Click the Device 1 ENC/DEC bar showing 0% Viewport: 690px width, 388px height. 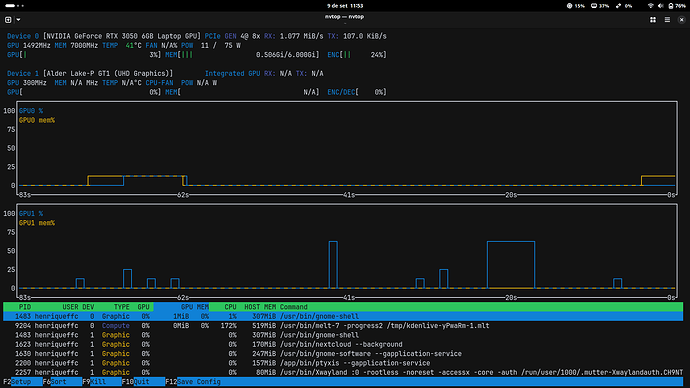357,92
